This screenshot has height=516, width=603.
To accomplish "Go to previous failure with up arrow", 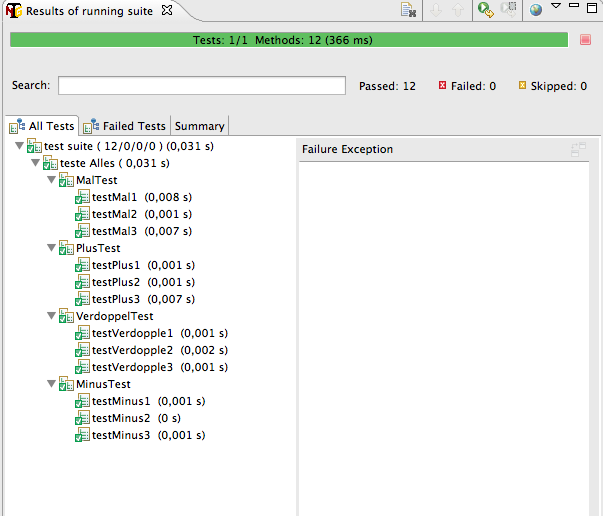I will (458, 10).
